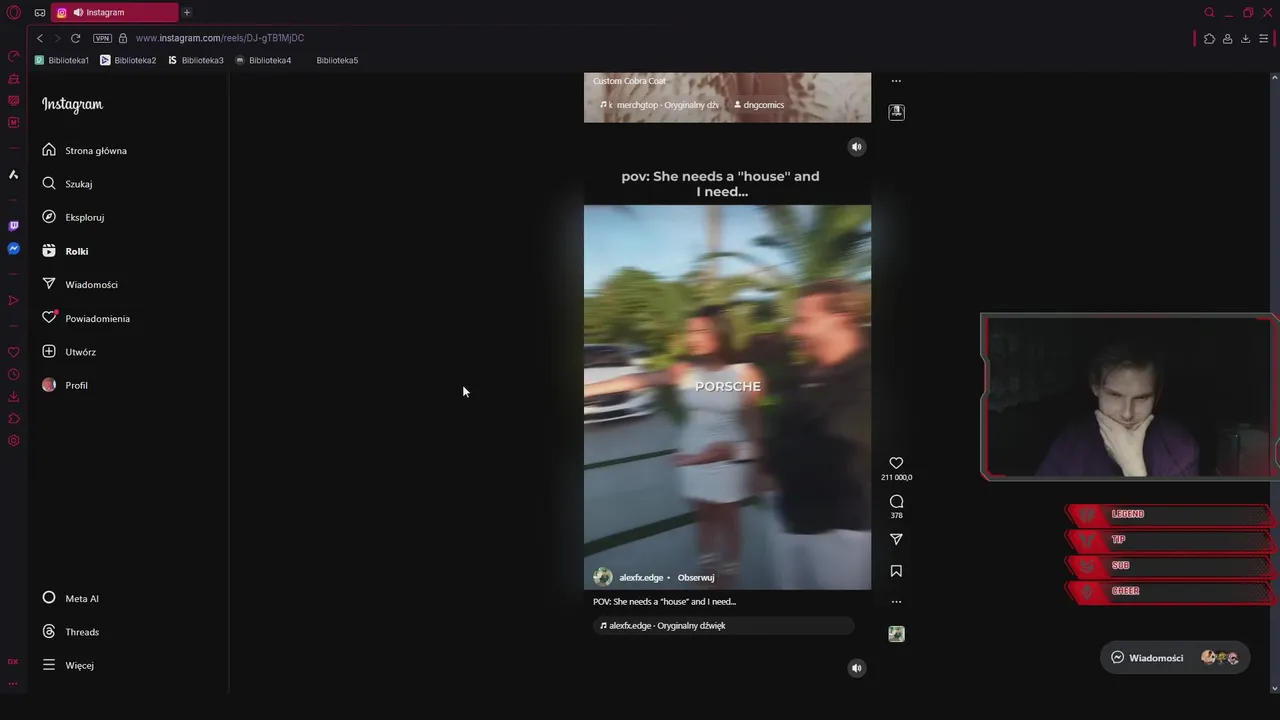Toggle sound on the lower reel
The height and width of the screenshot is (720, 1280).
856,668
